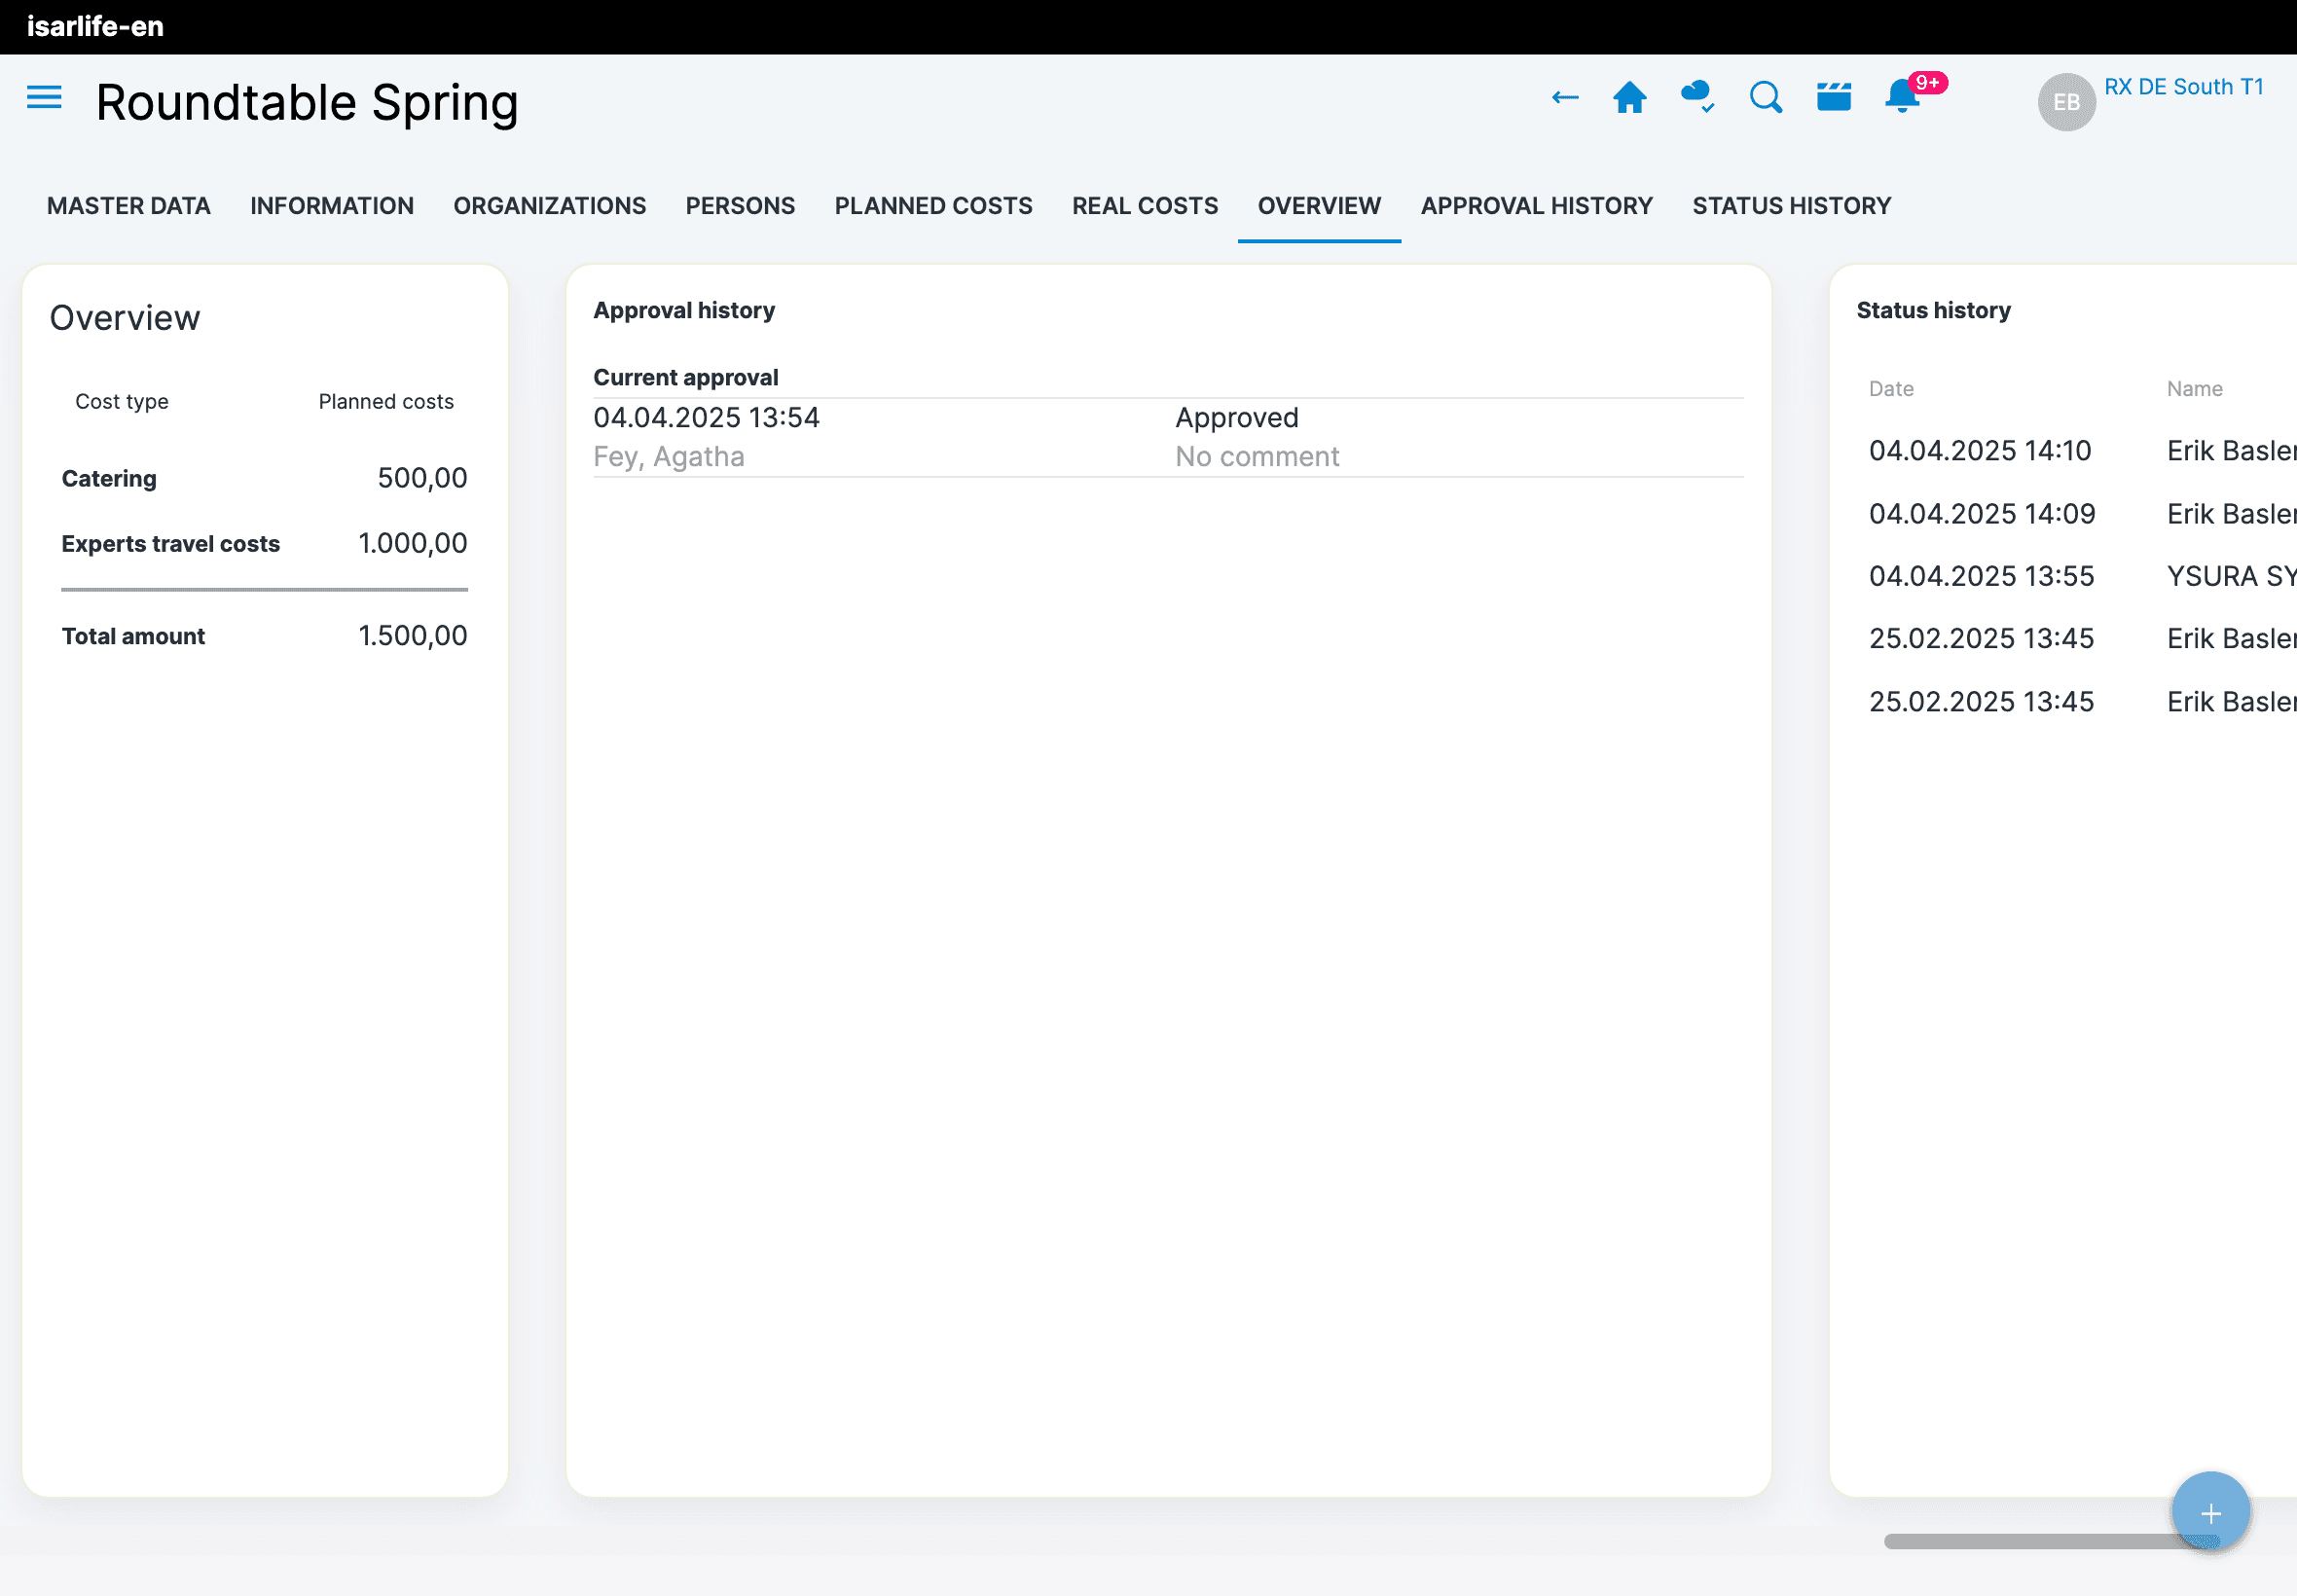Switch to the Master Data tab
2297x1596 pixels.
(x=128, y=206)
